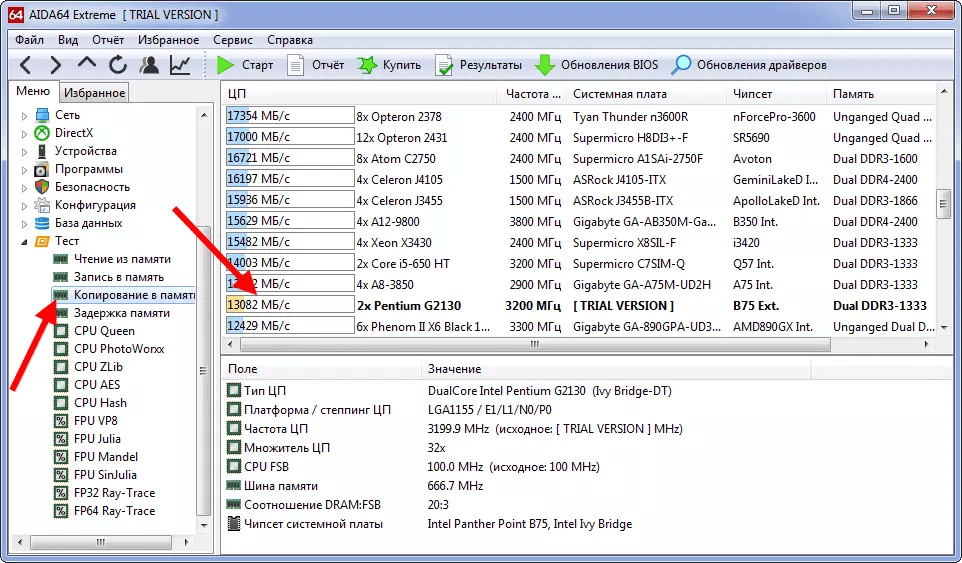
Task: Sort by the Частота column header
Action: [x=531, y=94]
